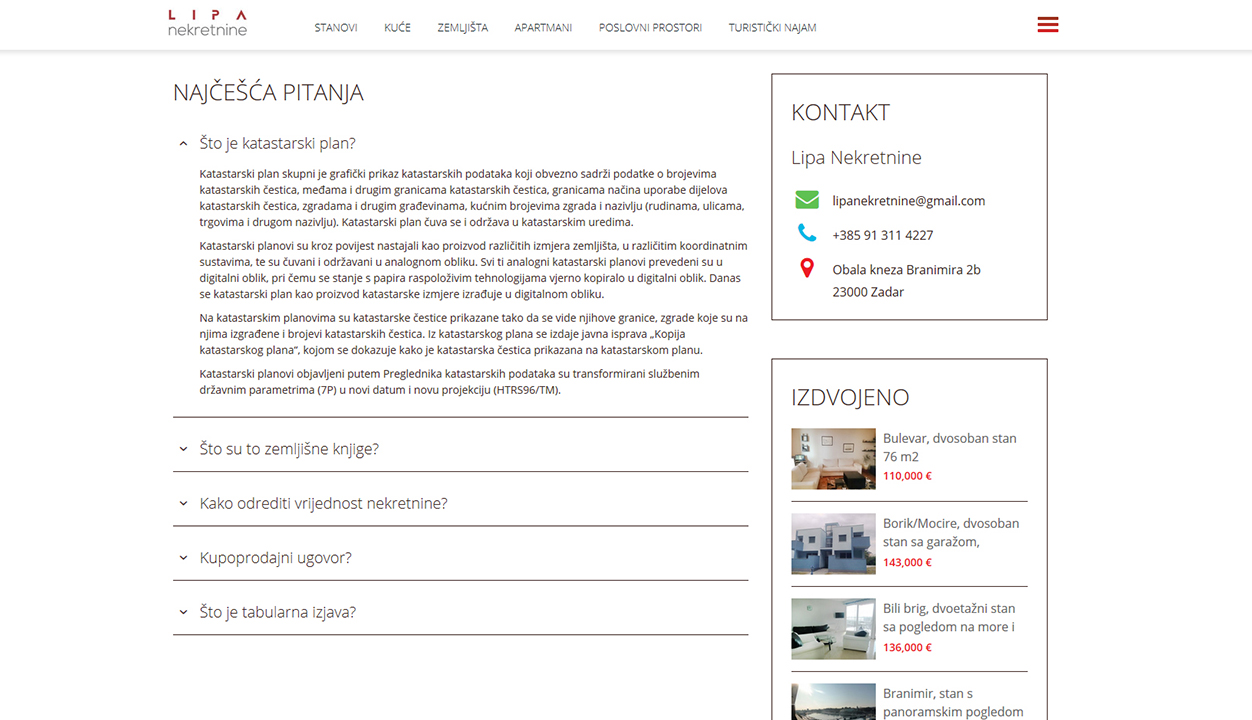Click the 'Kupoprodajni ugovor?' question title
The width and height of the screenshot is (1252, 720).
click(x=276, y=558)
